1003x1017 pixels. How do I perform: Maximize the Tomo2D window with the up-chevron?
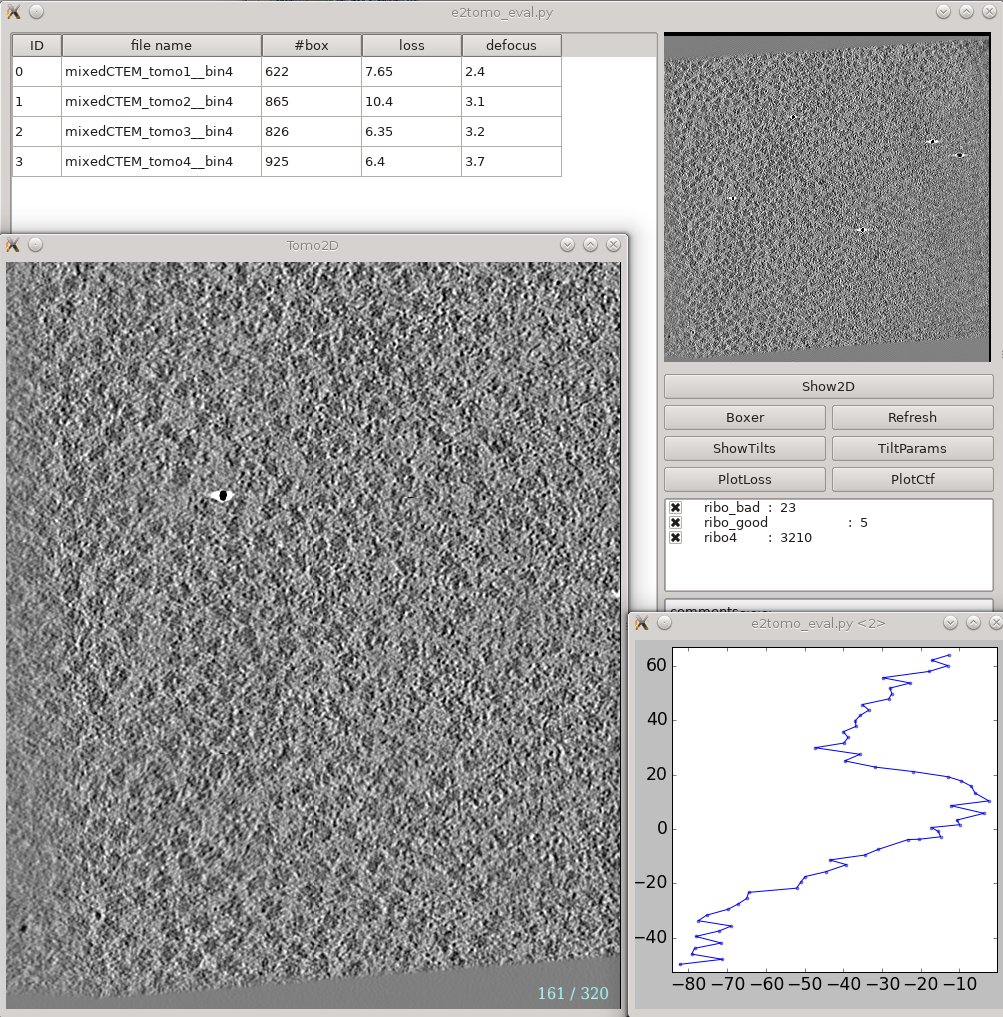click(x=590, y=245)
